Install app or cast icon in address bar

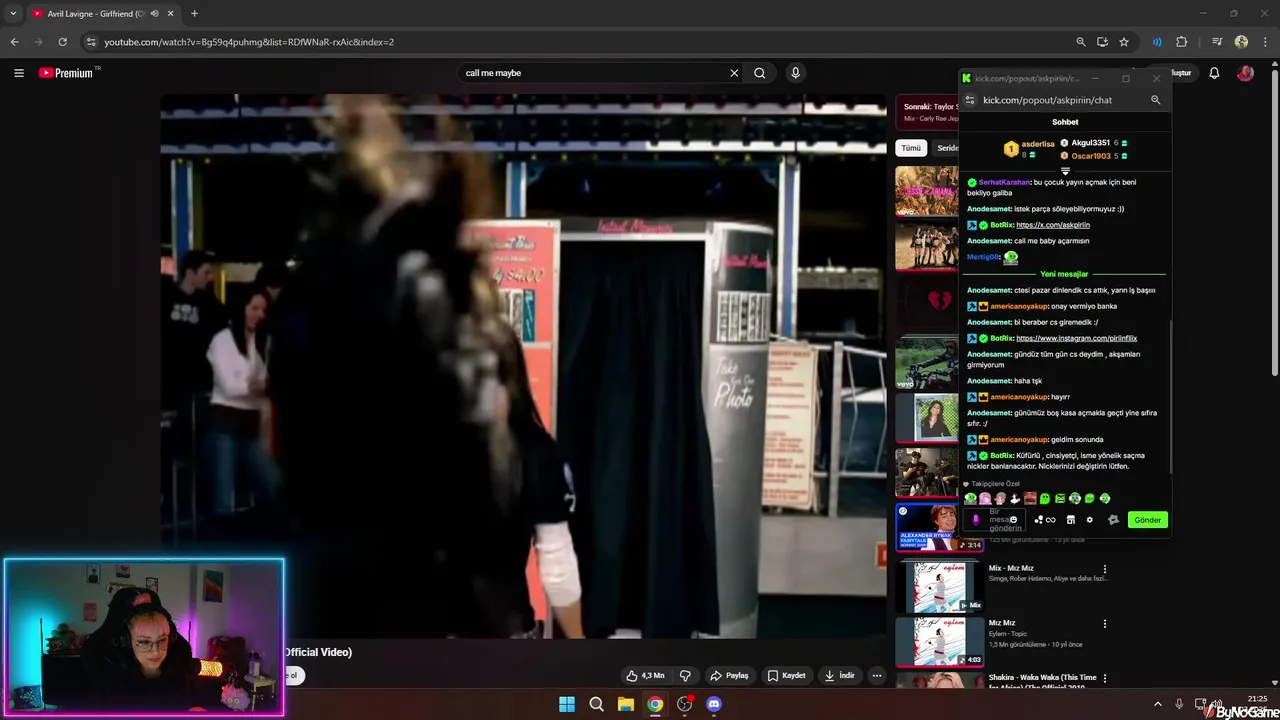[1102, 42]
